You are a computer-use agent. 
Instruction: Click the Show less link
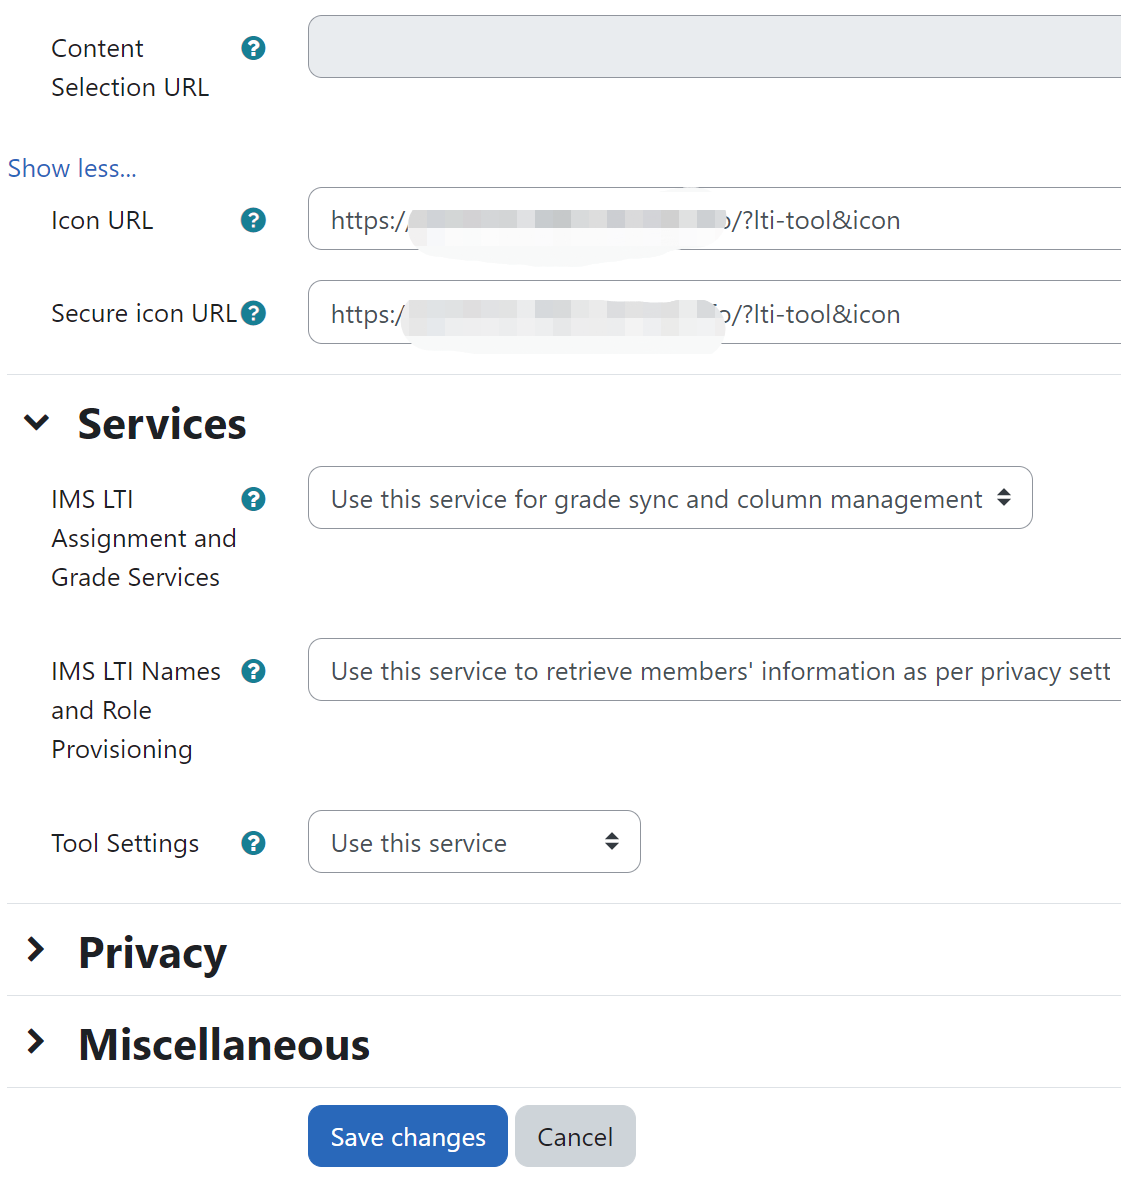coord(71,168)
